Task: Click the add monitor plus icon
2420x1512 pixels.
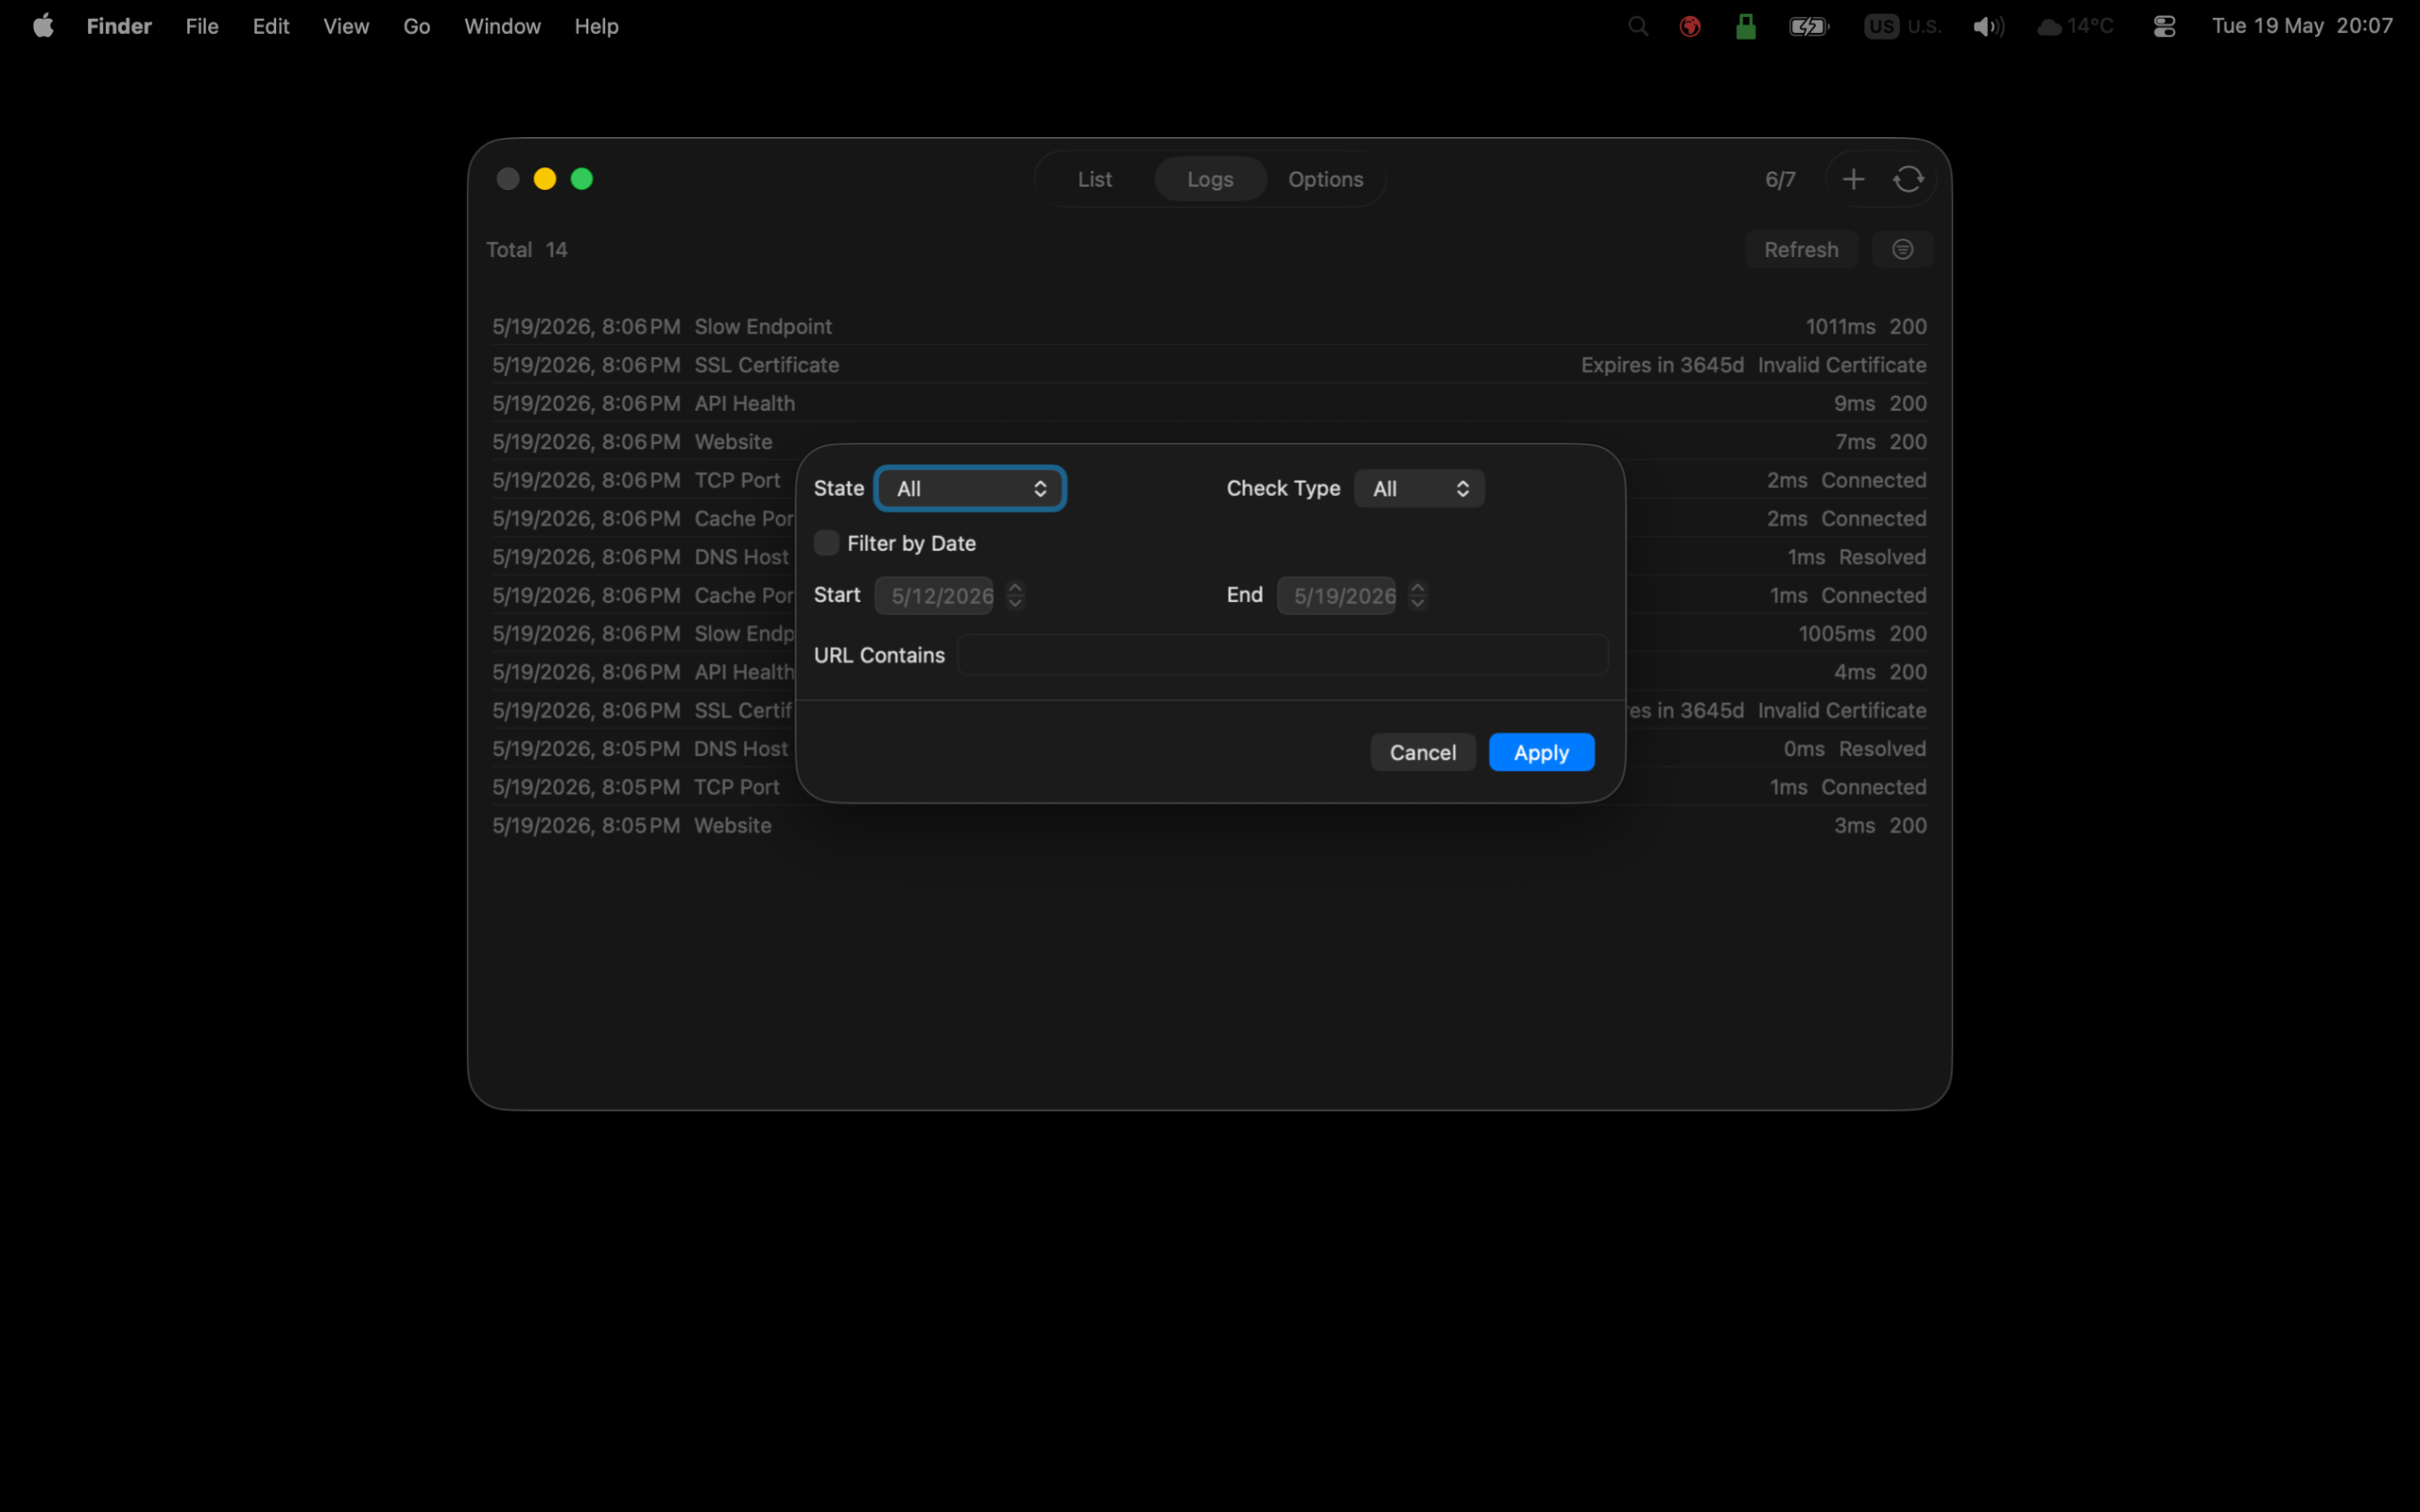Action: tap(1853, 179)
